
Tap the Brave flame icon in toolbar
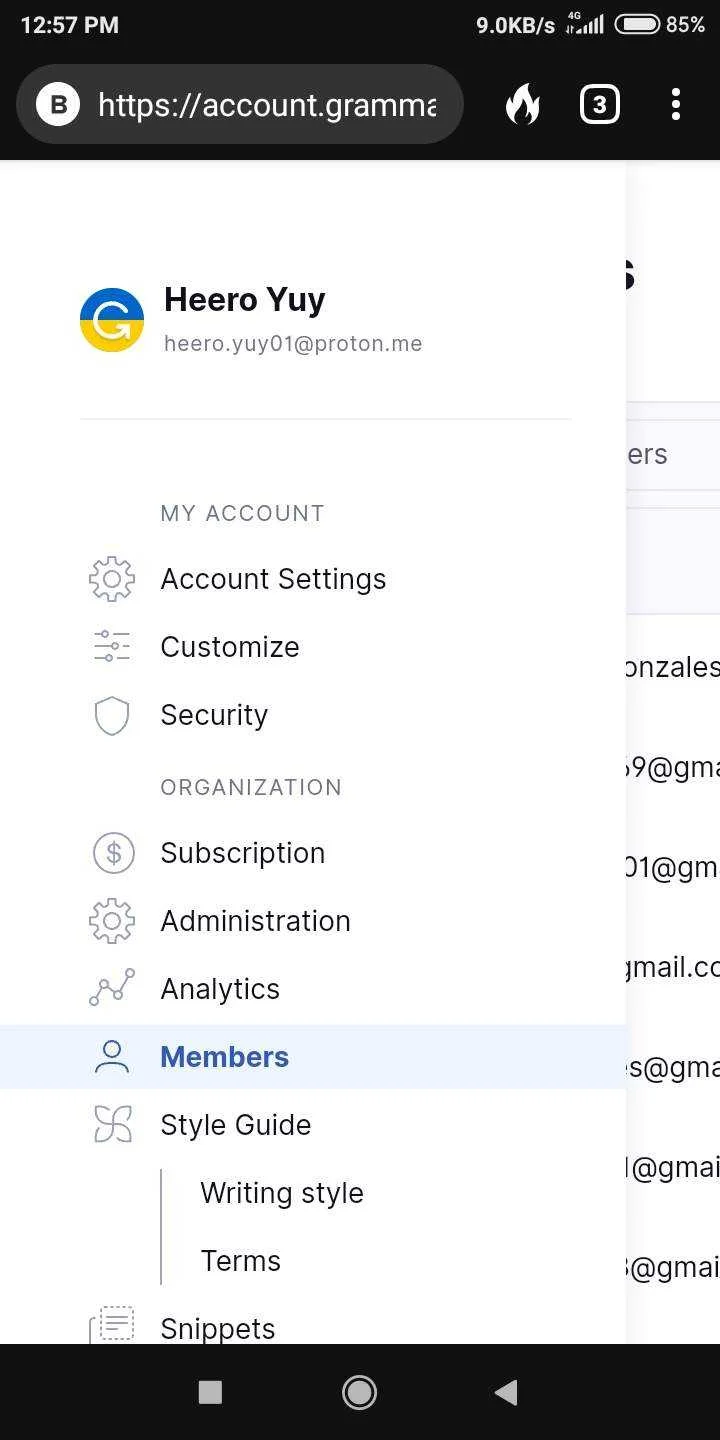522,104
